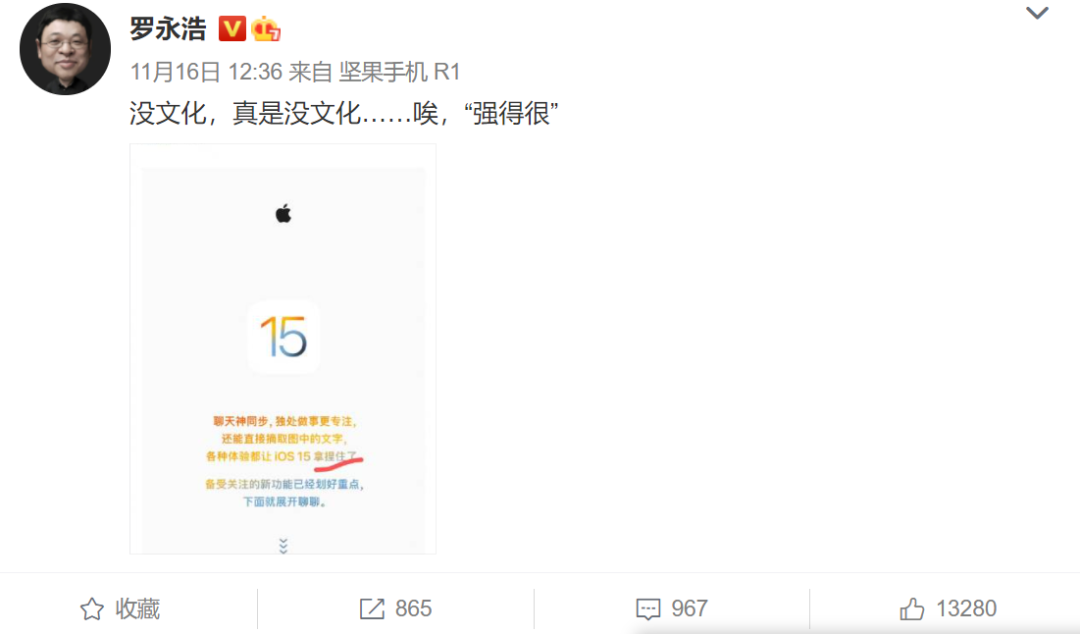Enlarge the iOS 15 post image
1080x634 pixels.
click(283, 349)
